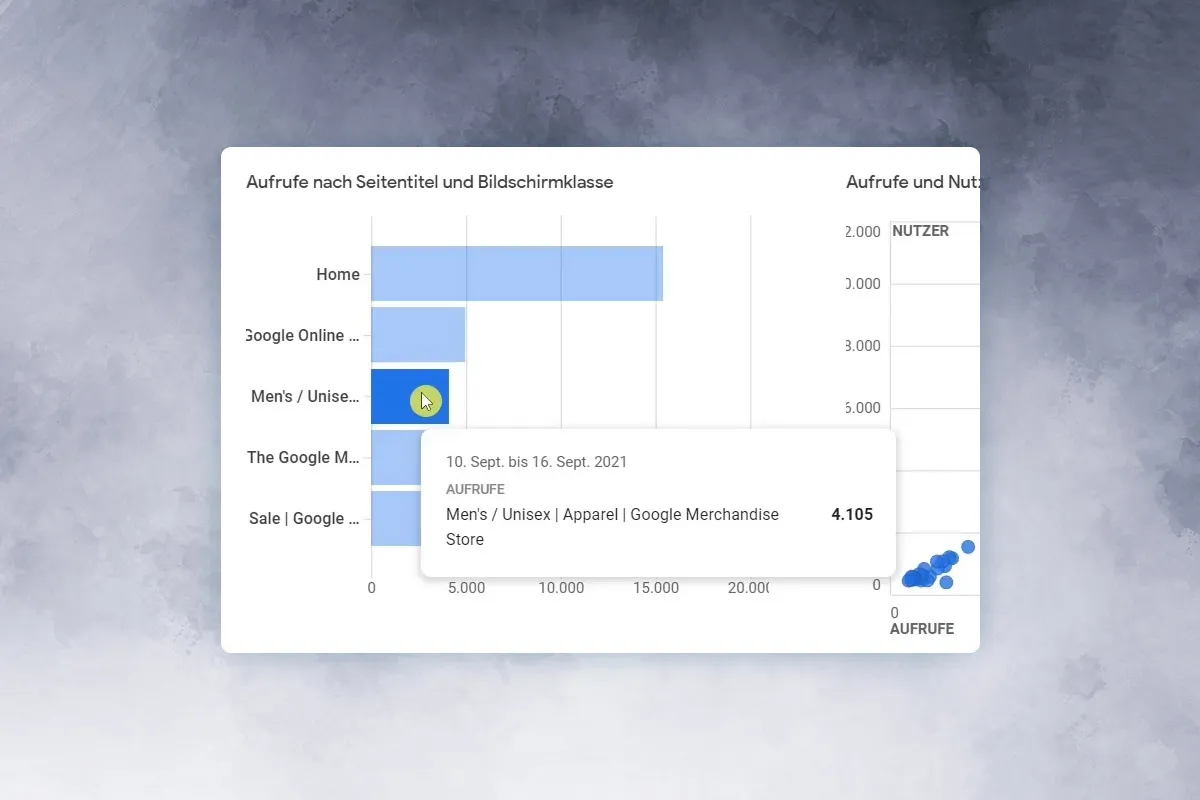Click the topmost scatter plot point

tap(967, 547)
